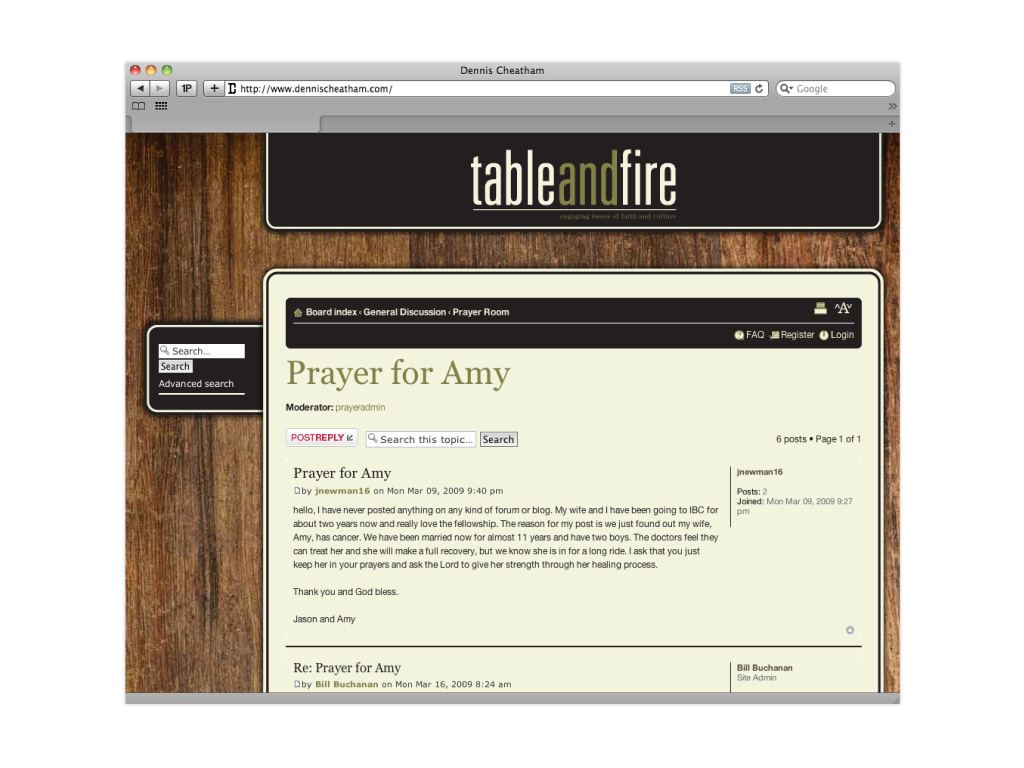Click the address bar URL field
The height and width of the screenshot is (768, 1024).
pos(483,89)
